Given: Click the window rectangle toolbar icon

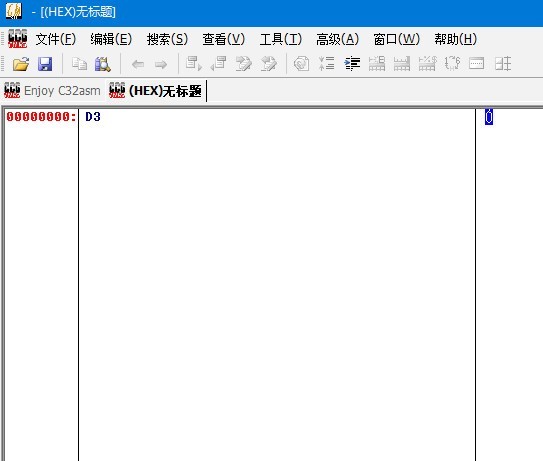Looking at the screenshot, I should click(477, 64).
